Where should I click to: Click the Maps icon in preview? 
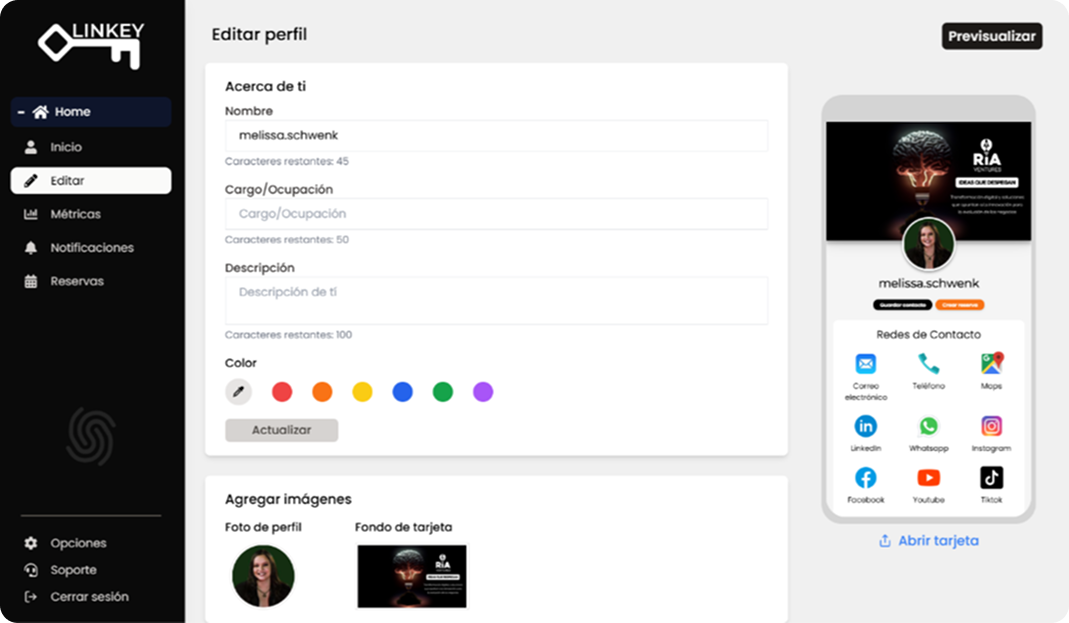click(x=991, y=364)
